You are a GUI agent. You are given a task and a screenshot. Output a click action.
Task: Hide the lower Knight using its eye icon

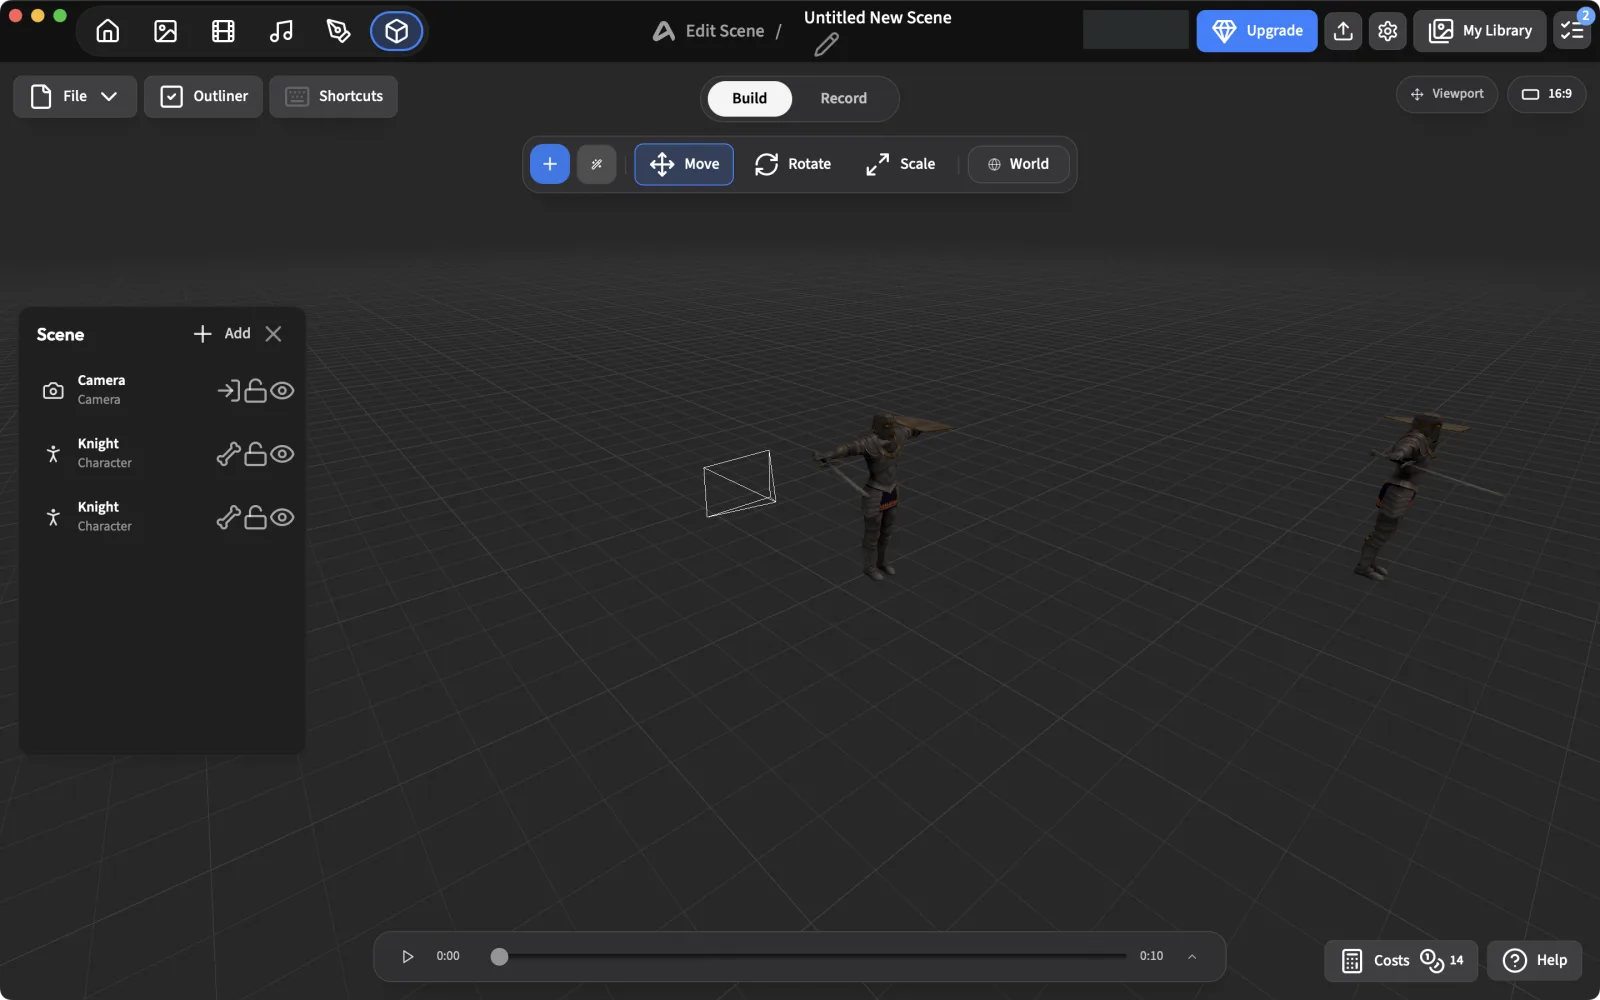pos(283,517)
